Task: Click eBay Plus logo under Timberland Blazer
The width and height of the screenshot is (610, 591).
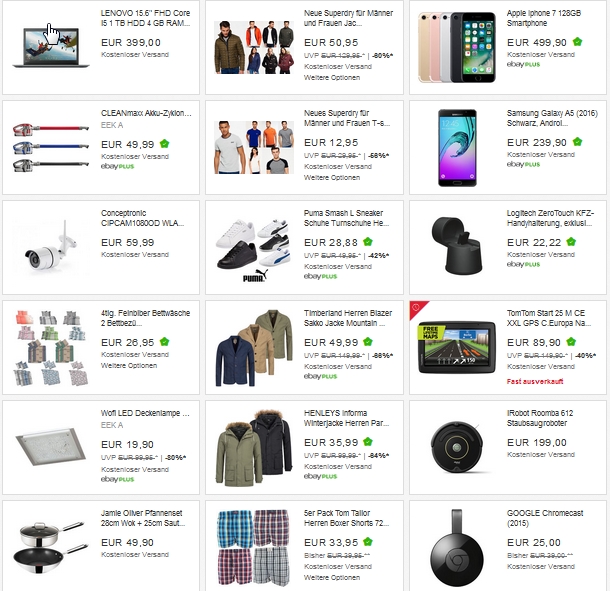Action: click(321, 376)
